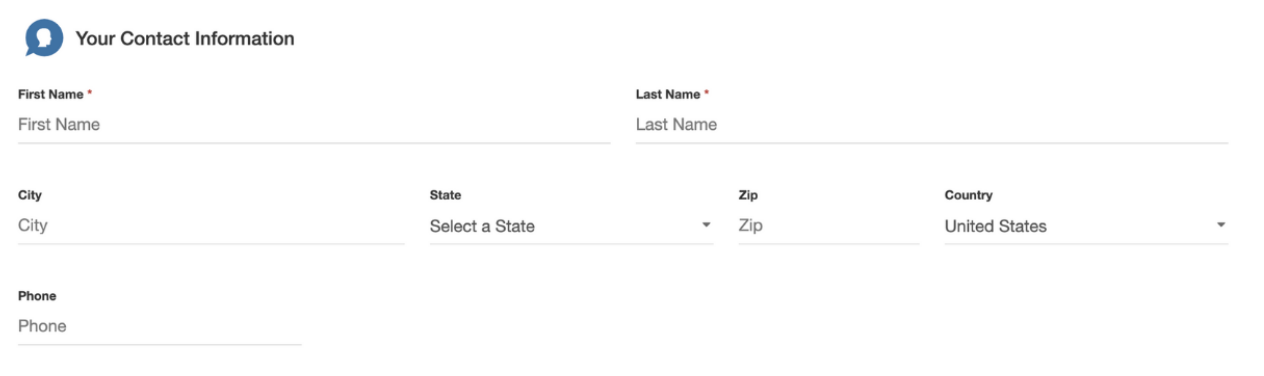This screenshot has width=1264, height=376.
Task: Open the United States country dropdown
Action: pos(1086,226)
